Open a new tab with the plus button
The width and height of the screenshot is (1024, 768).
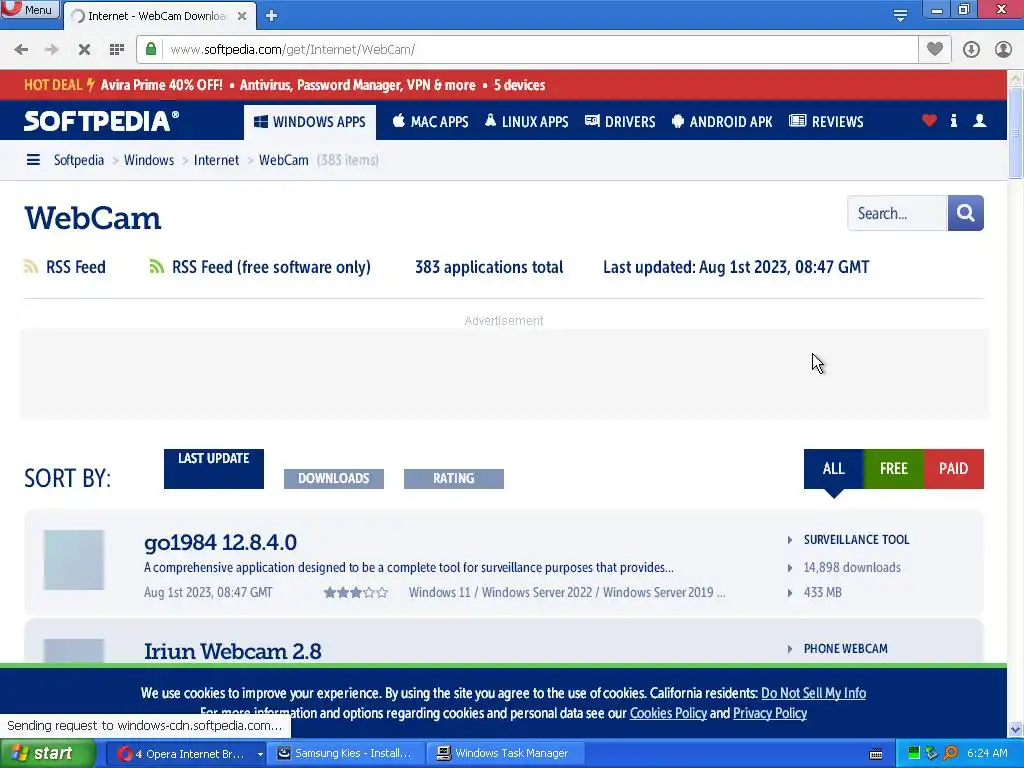272,16
